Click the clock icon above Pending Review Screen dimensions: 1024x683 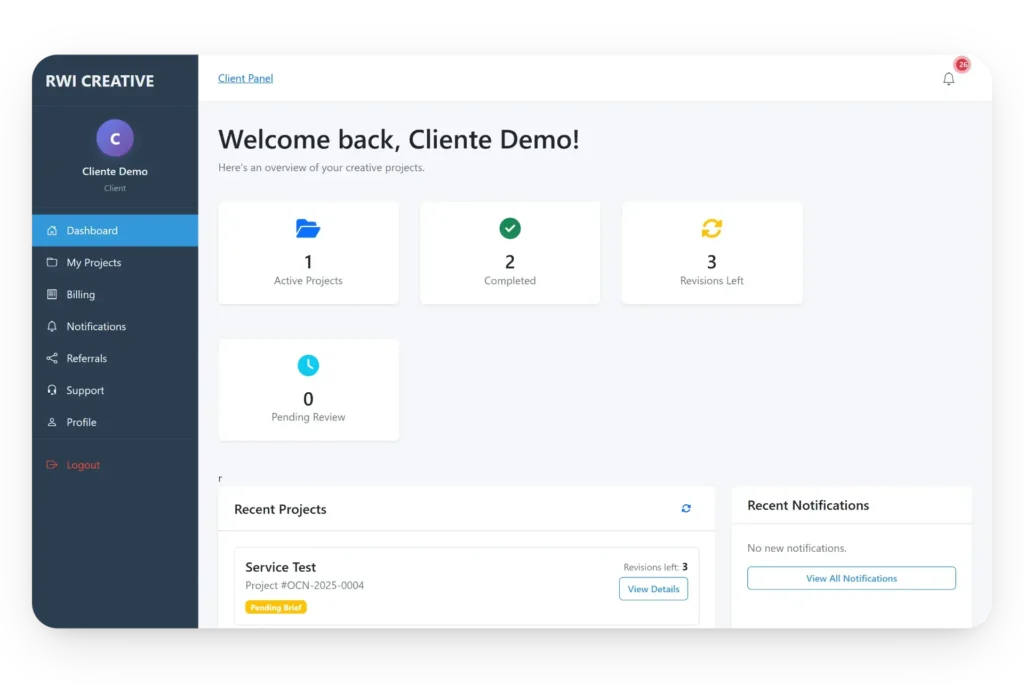point(308,364)
